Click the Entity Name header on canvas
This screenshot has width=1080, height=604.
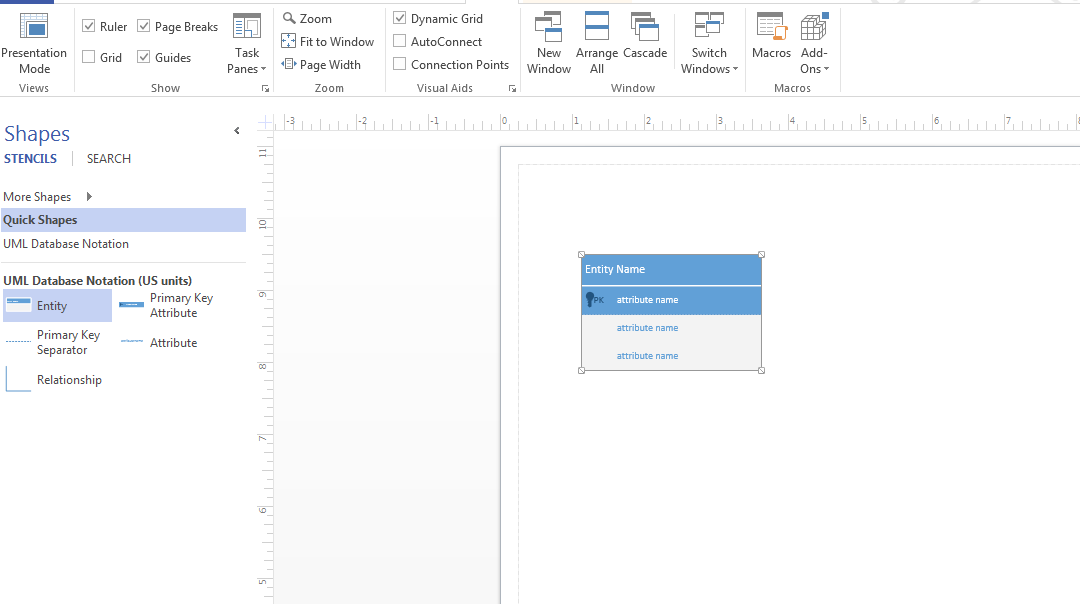[x=670, y=270]
